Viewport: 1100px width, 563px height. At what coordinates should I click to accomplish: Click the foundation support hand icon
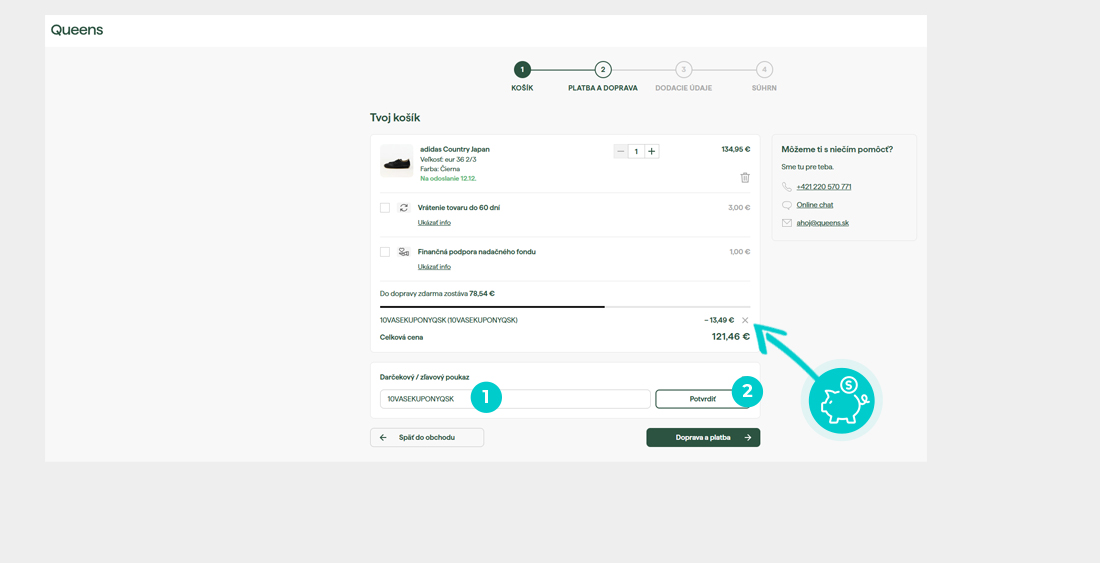tap(404, 252)
